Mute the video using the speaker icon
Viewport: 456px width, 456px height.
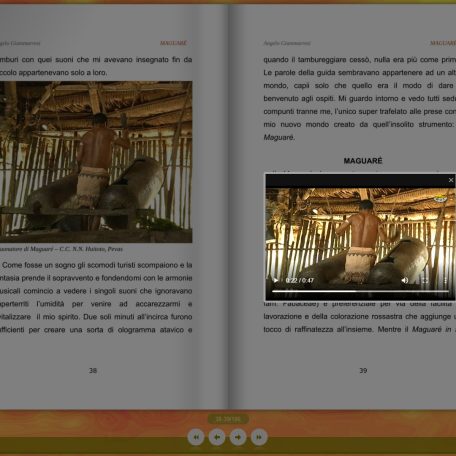(405, 280)
